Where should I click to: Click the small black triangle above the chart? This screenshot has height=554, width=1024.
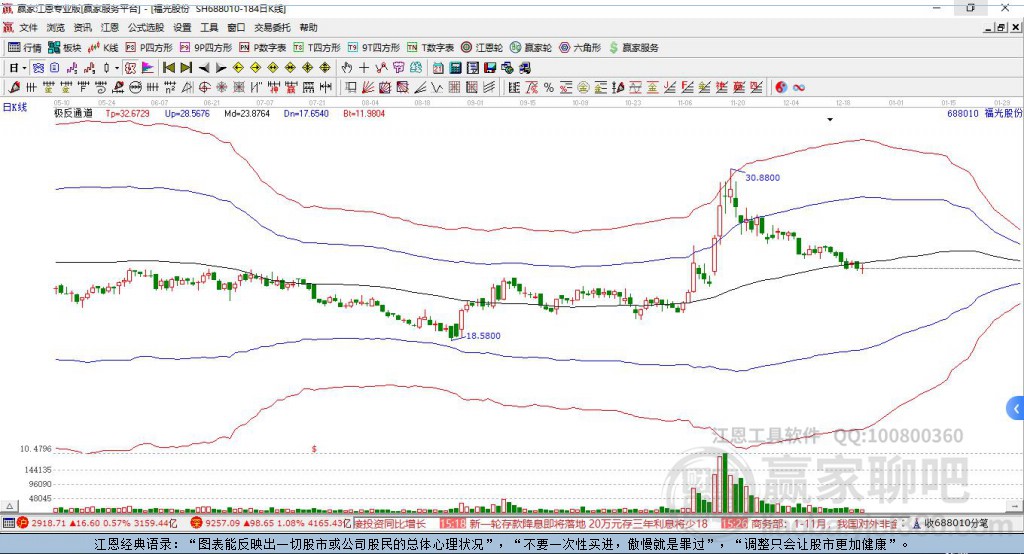coord(830,120)
